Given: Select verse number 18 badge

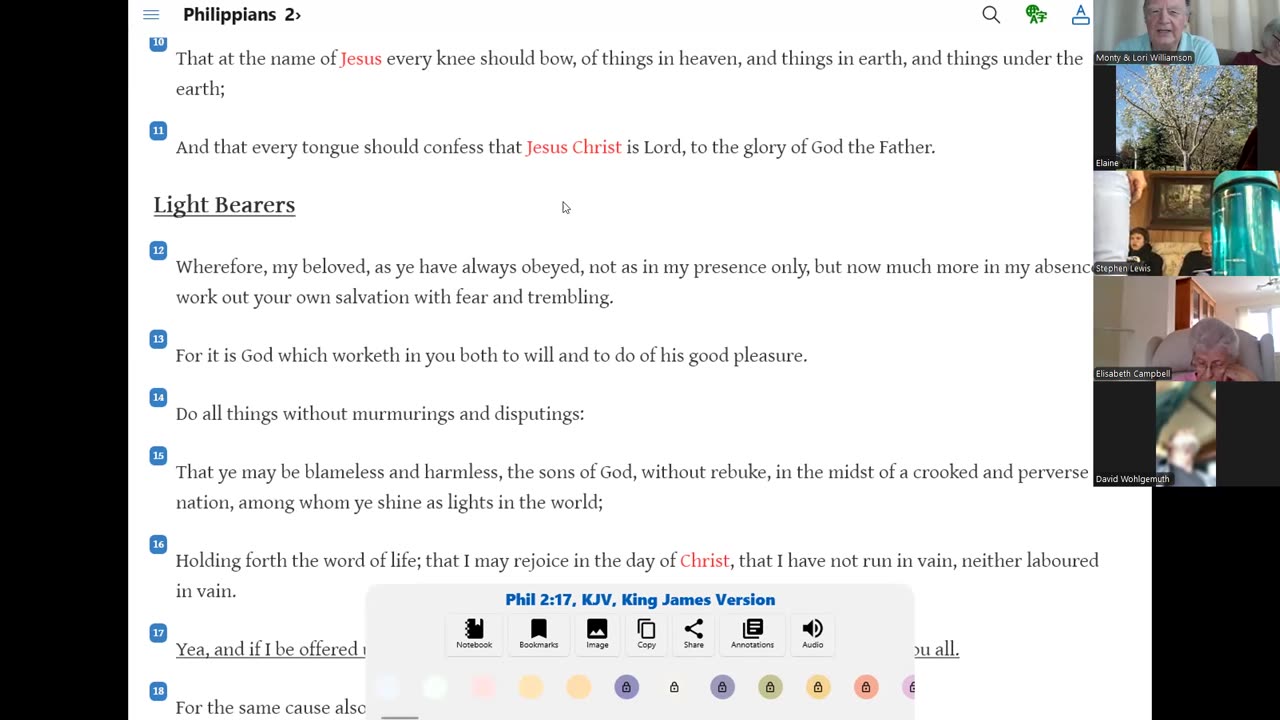Looking at the screenshot, I should coord(158,691).
